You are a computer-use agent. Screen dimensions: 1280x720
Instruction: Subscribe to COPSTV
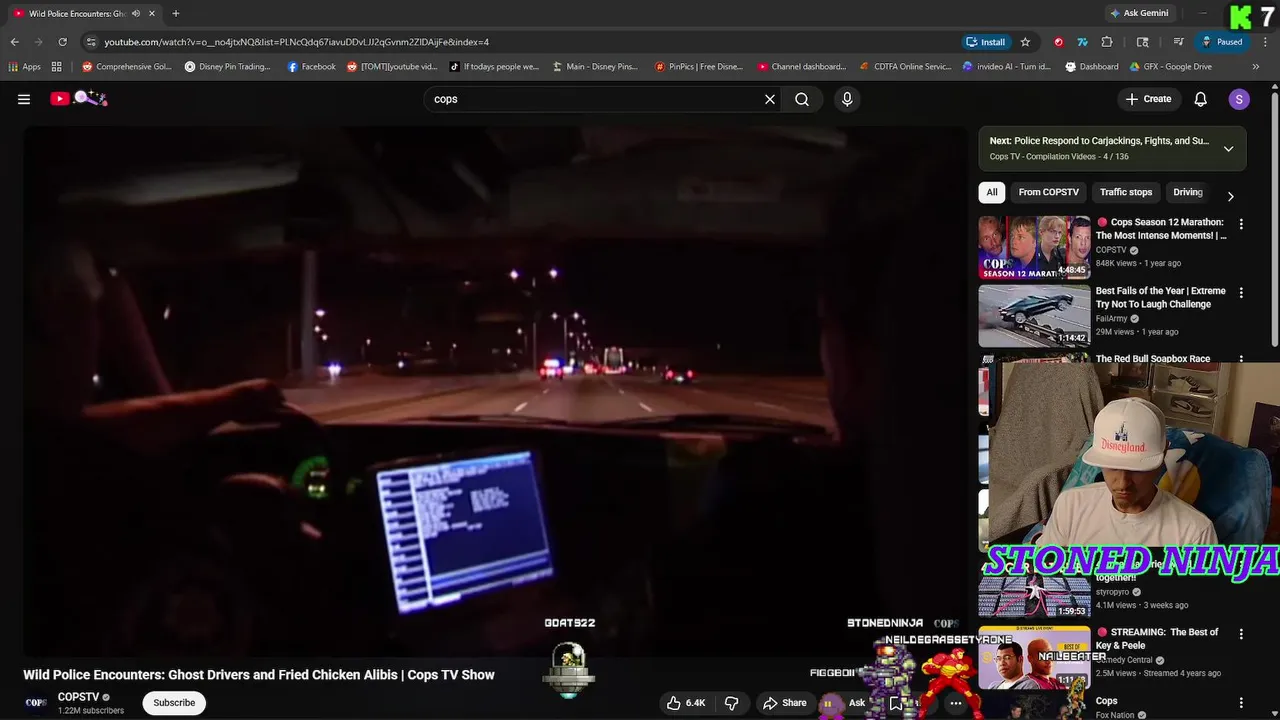[x=174, y=702]
